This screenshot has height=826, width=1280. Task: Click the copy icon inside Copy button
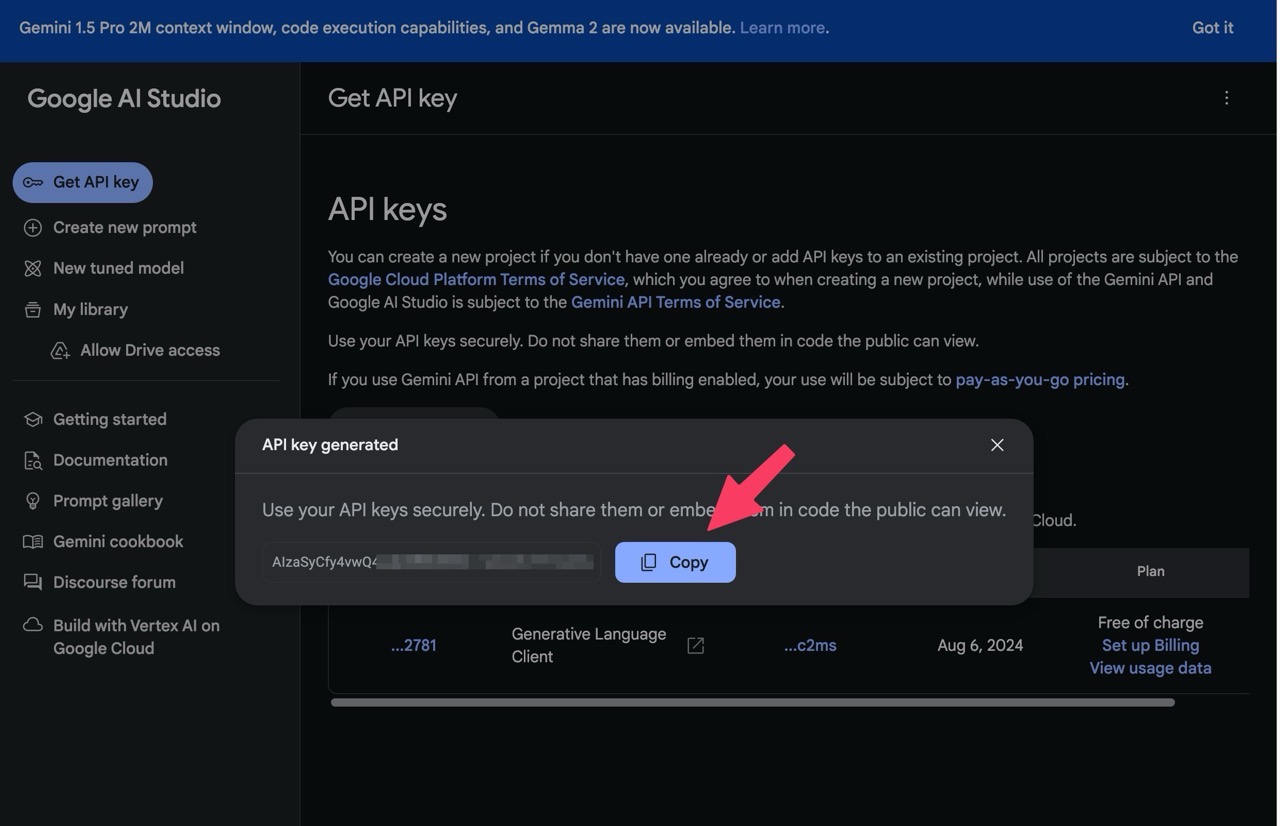click(648, 562)
